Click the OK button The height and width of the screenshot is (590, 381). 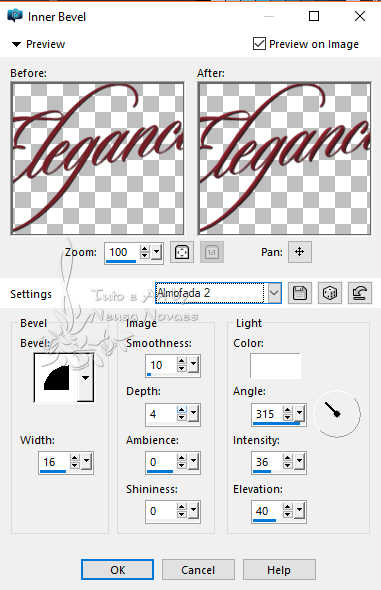tap(118, 570)
